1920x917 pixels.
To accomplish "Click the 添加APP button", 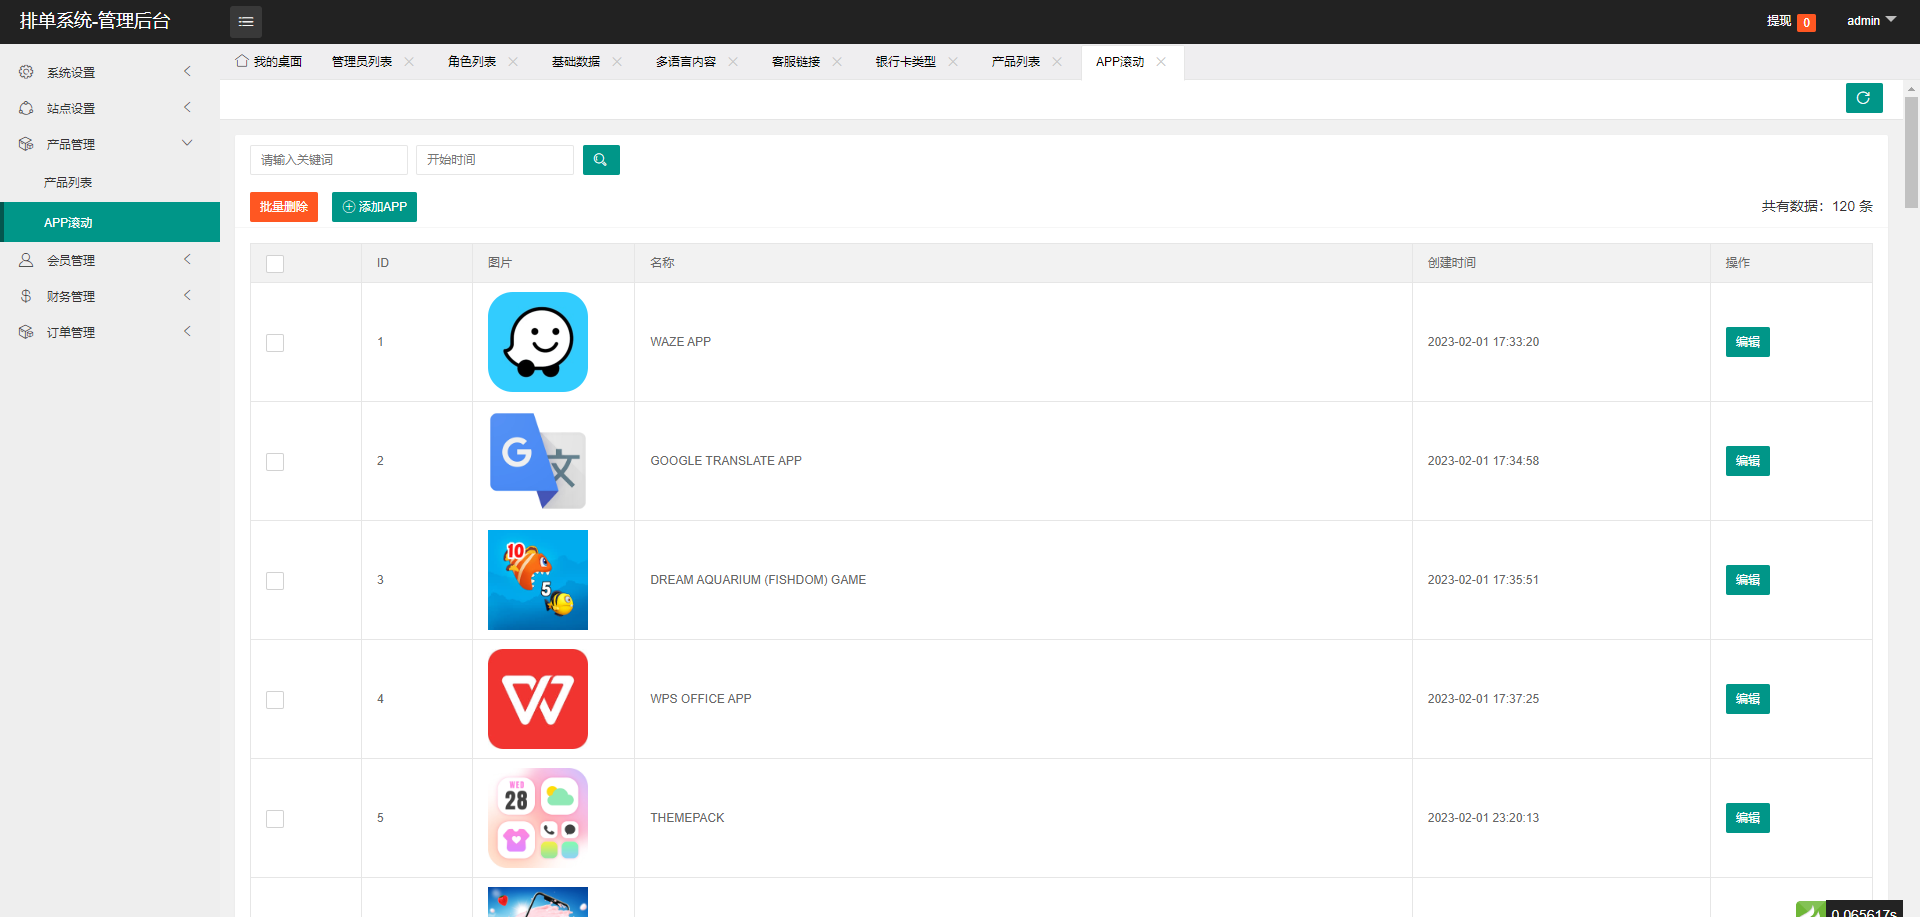I will 374,207.
